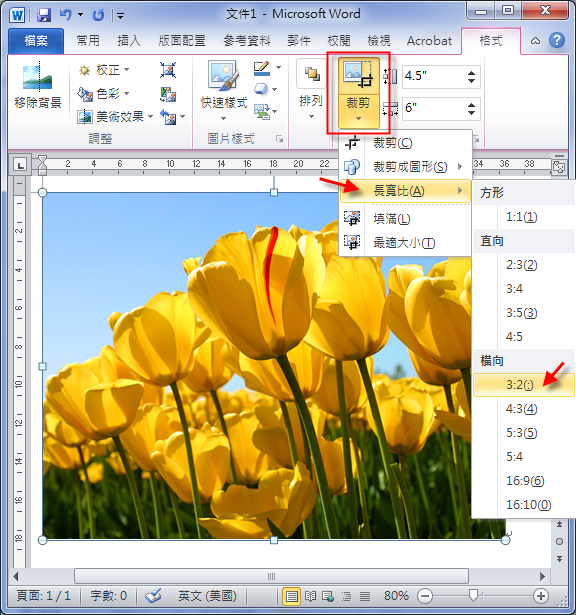Switch to the Page Layout (版面配置) tab

click(x=182, y=40)
